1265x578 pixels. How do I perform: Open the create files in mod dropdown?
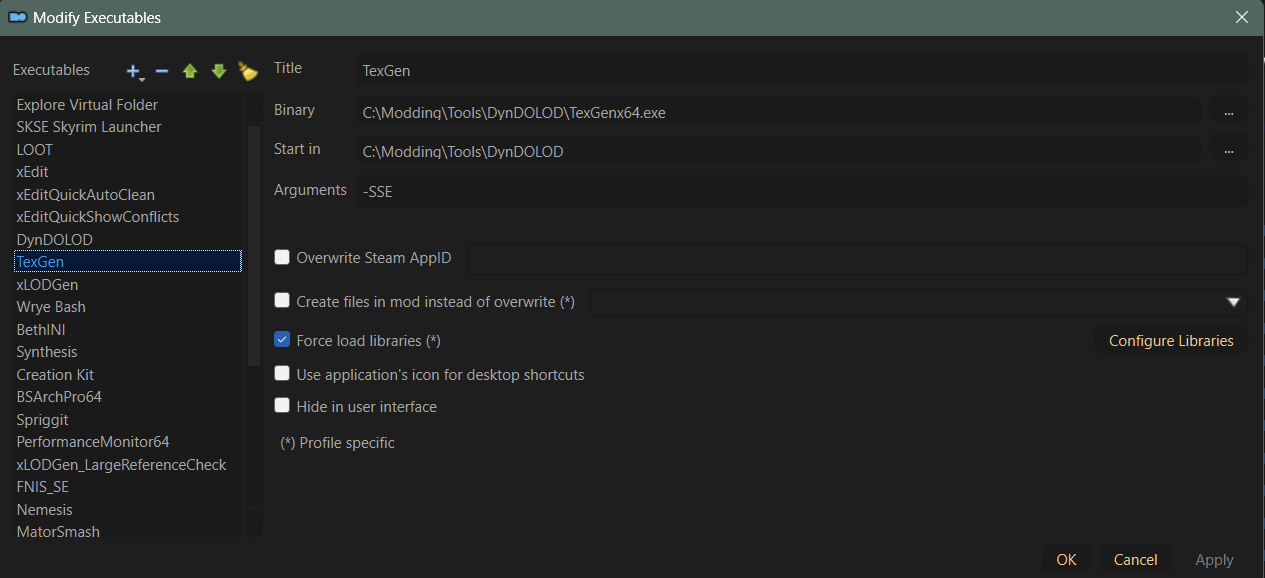1233,302
